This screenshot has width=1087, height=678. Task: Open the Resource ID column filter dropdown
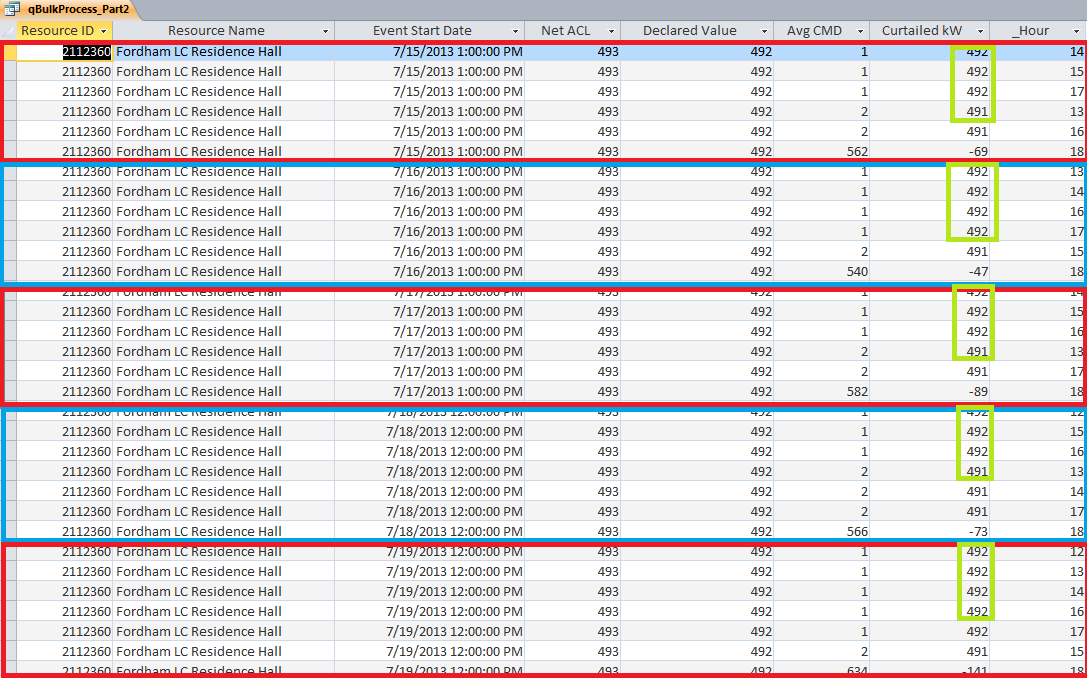pyautogui.click(x=104, y=31)
